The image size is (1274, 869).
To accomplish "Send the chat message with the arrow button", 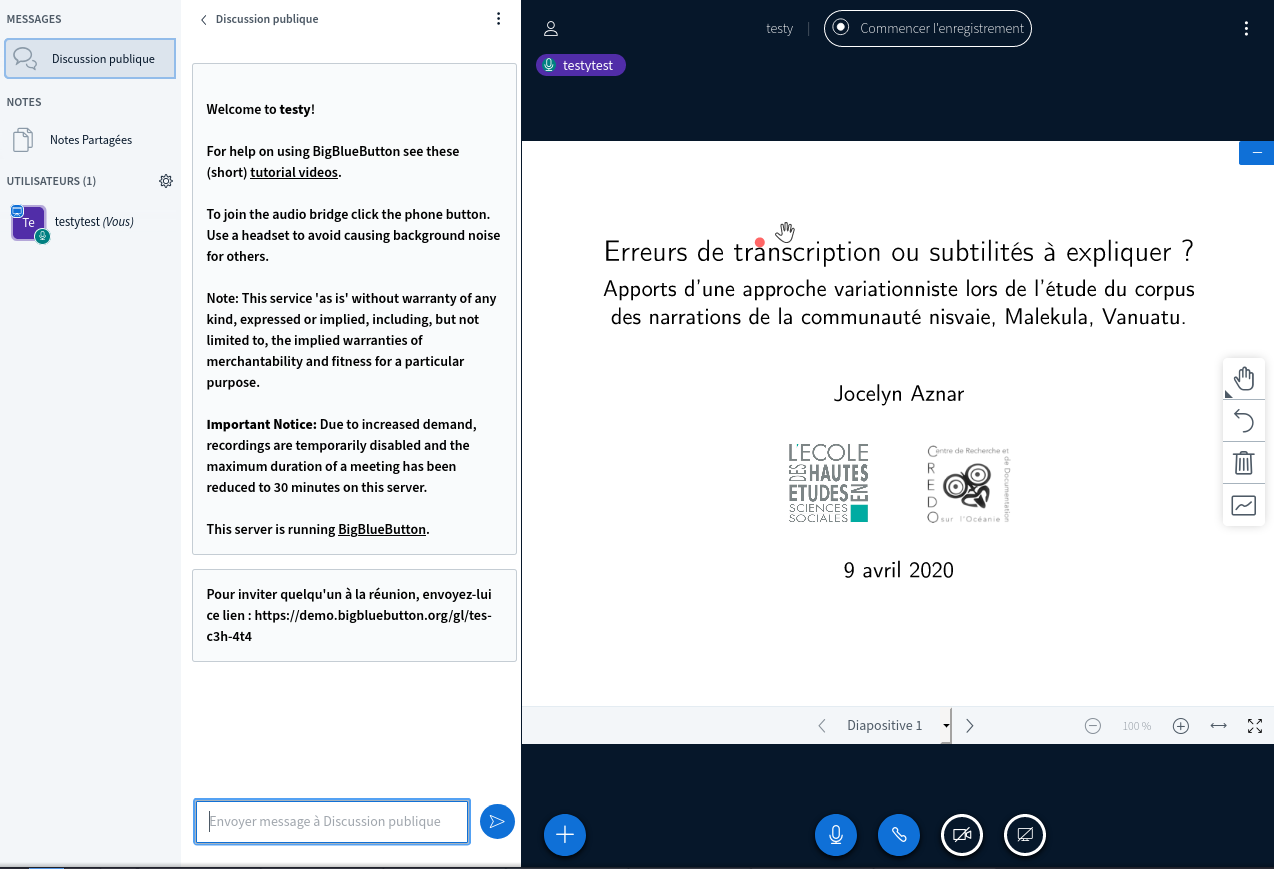I will 497,821.
